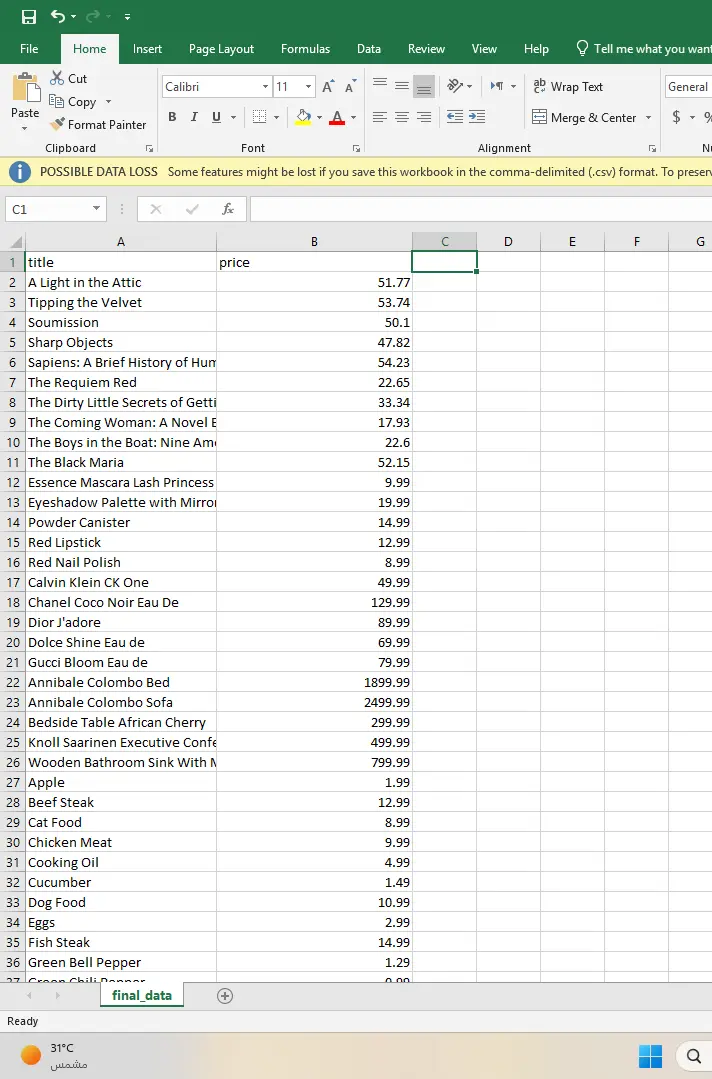Screen dimensions: 712x1079
Task: Expand the fill color palette arrow
Action: (319, 118)
